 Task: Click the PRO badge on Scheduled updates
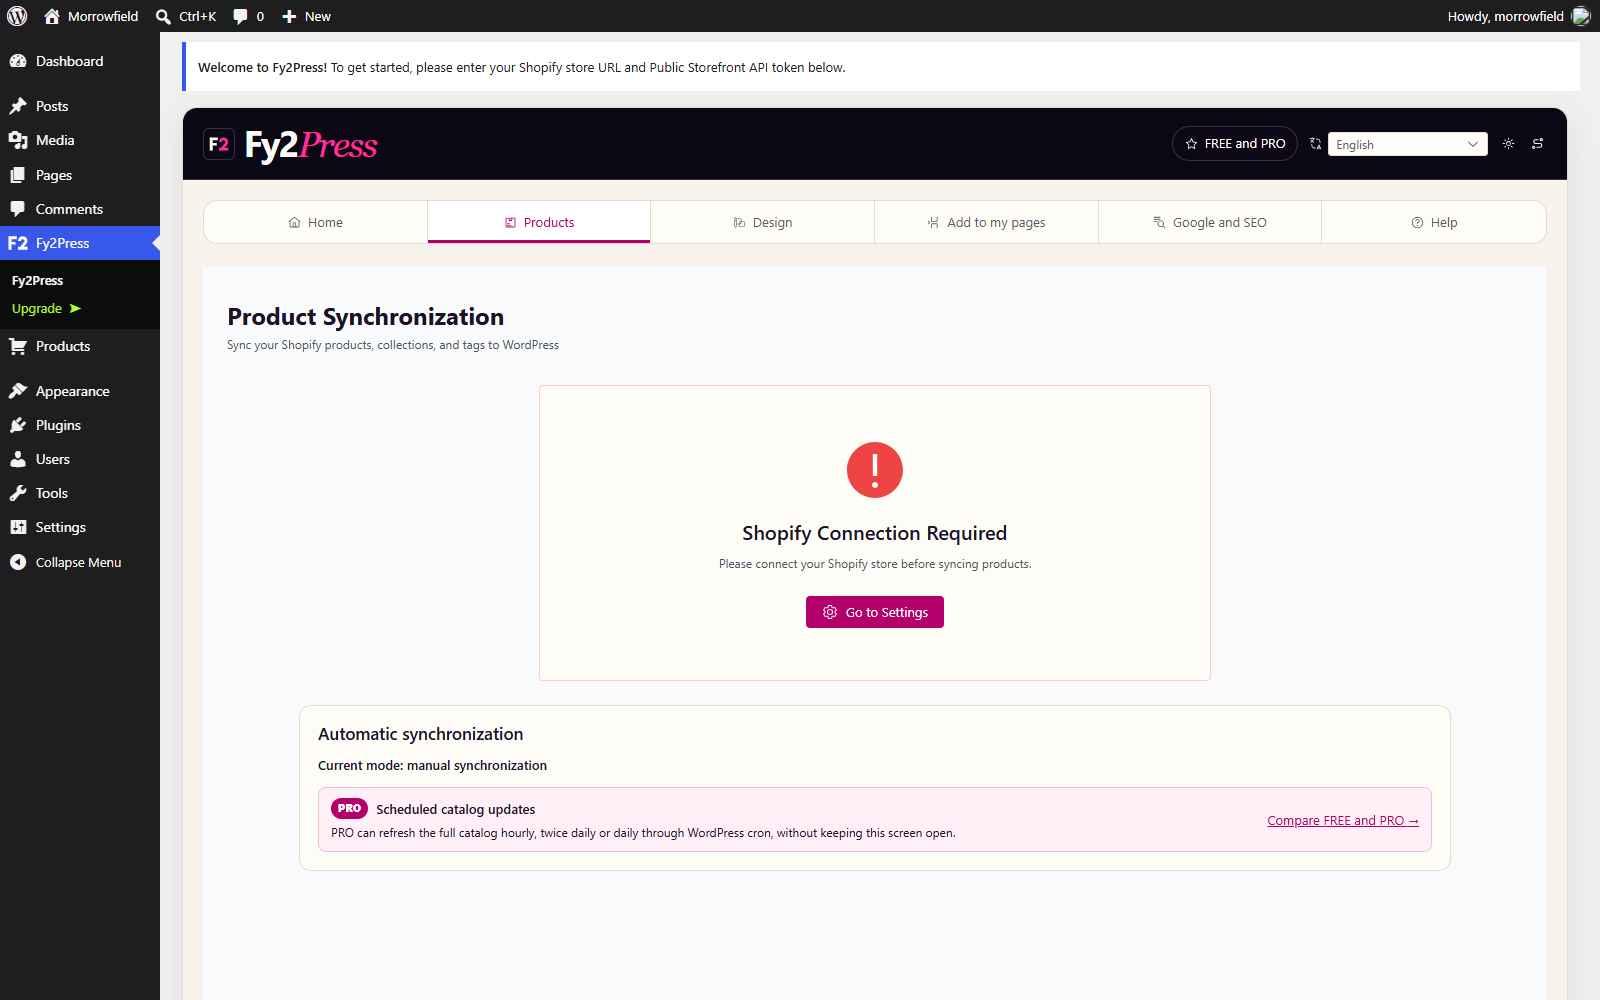point(349,808)
